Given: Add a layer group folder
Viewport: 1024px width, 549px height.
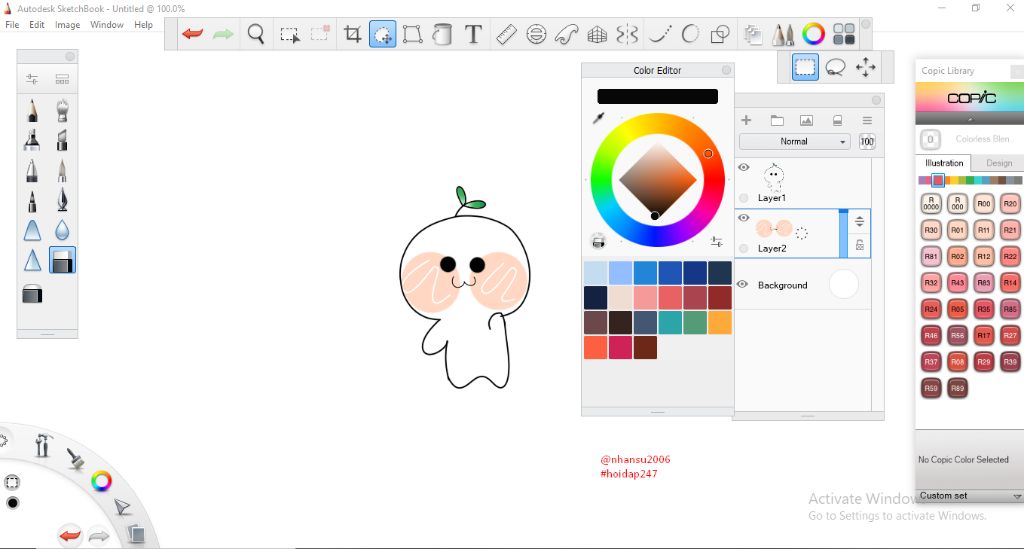Looking at the screenshot, I should [x=777, y=120].
